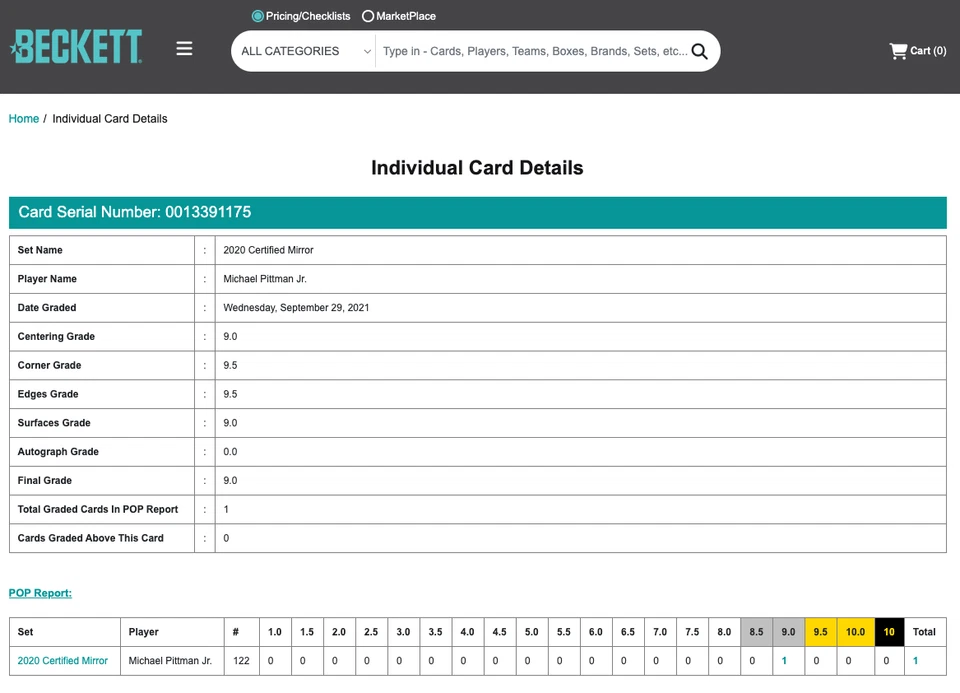Click the card number 122 cell

(x=241, y=661)
